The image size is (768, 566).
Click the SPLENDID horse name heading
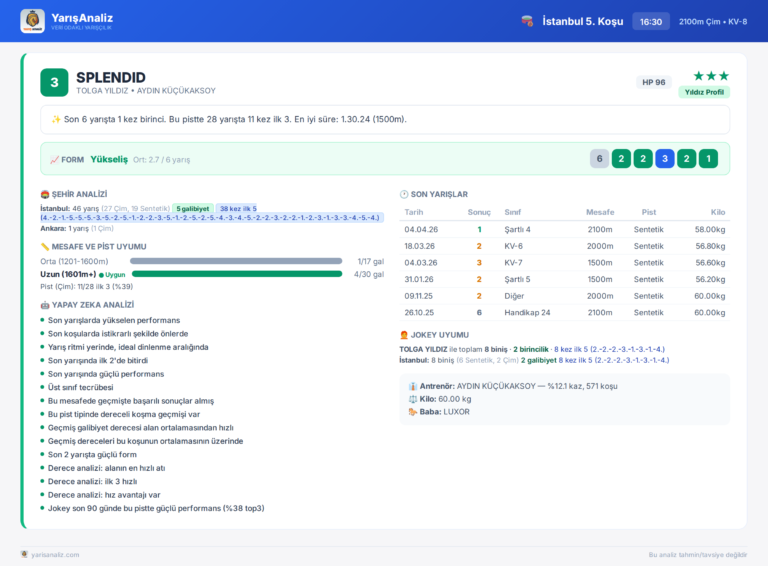click(x=111, y=77)
